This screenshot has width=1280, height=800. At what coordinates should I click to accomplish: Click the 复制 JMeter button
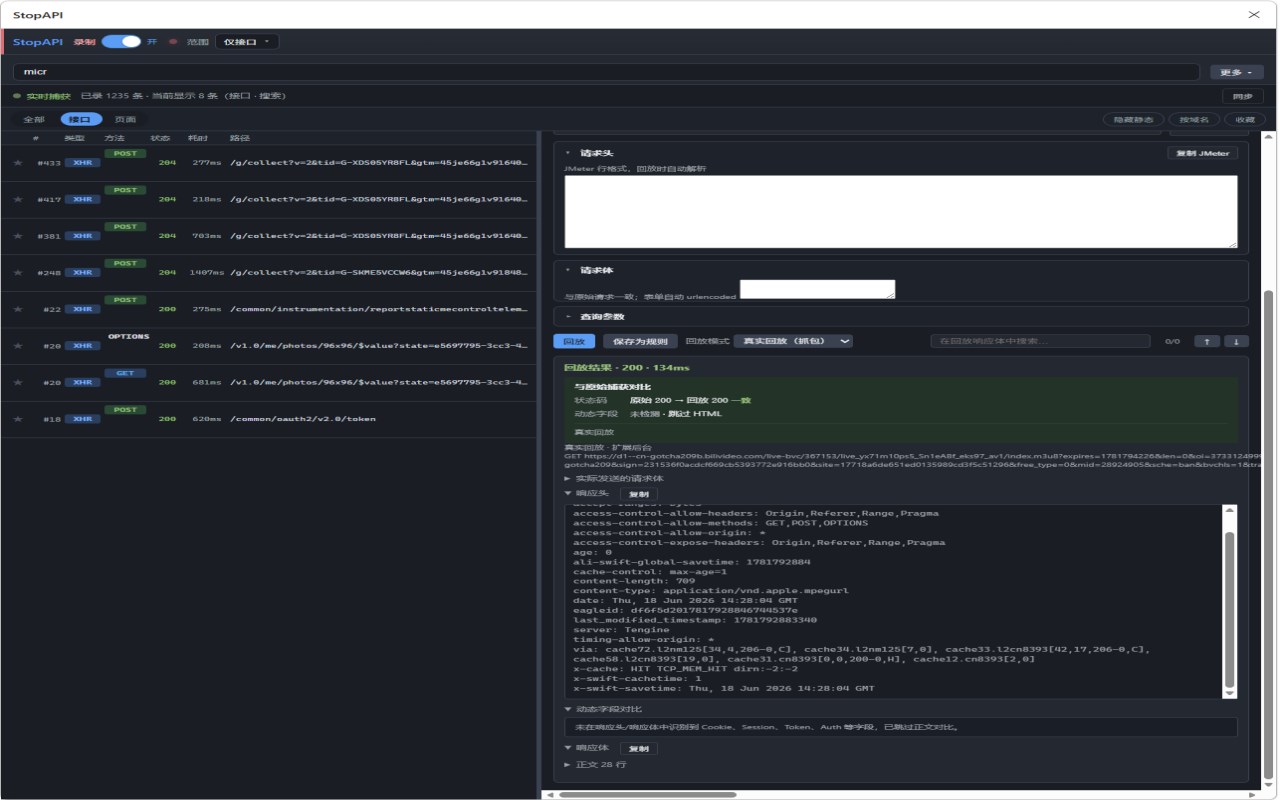point(1203,153)
